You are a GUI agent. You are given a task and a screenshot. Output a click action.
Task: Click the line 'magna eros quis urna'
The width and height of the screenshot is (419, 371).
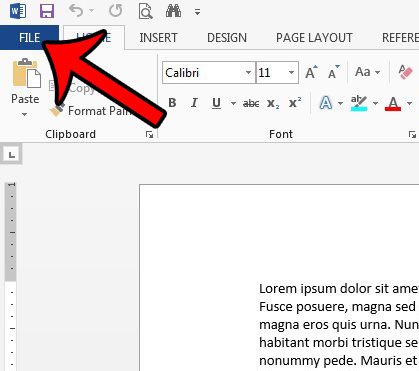(x=339, y=325)
